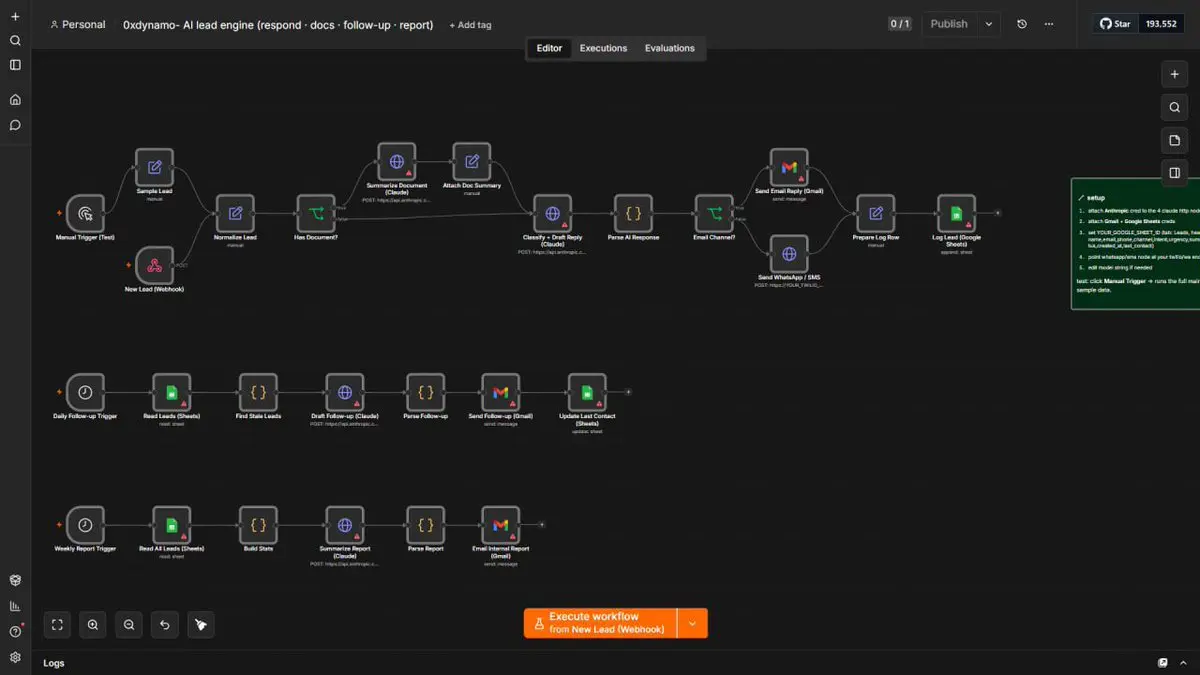Toggle the sidebar panel icon on the left

point(15,65)
